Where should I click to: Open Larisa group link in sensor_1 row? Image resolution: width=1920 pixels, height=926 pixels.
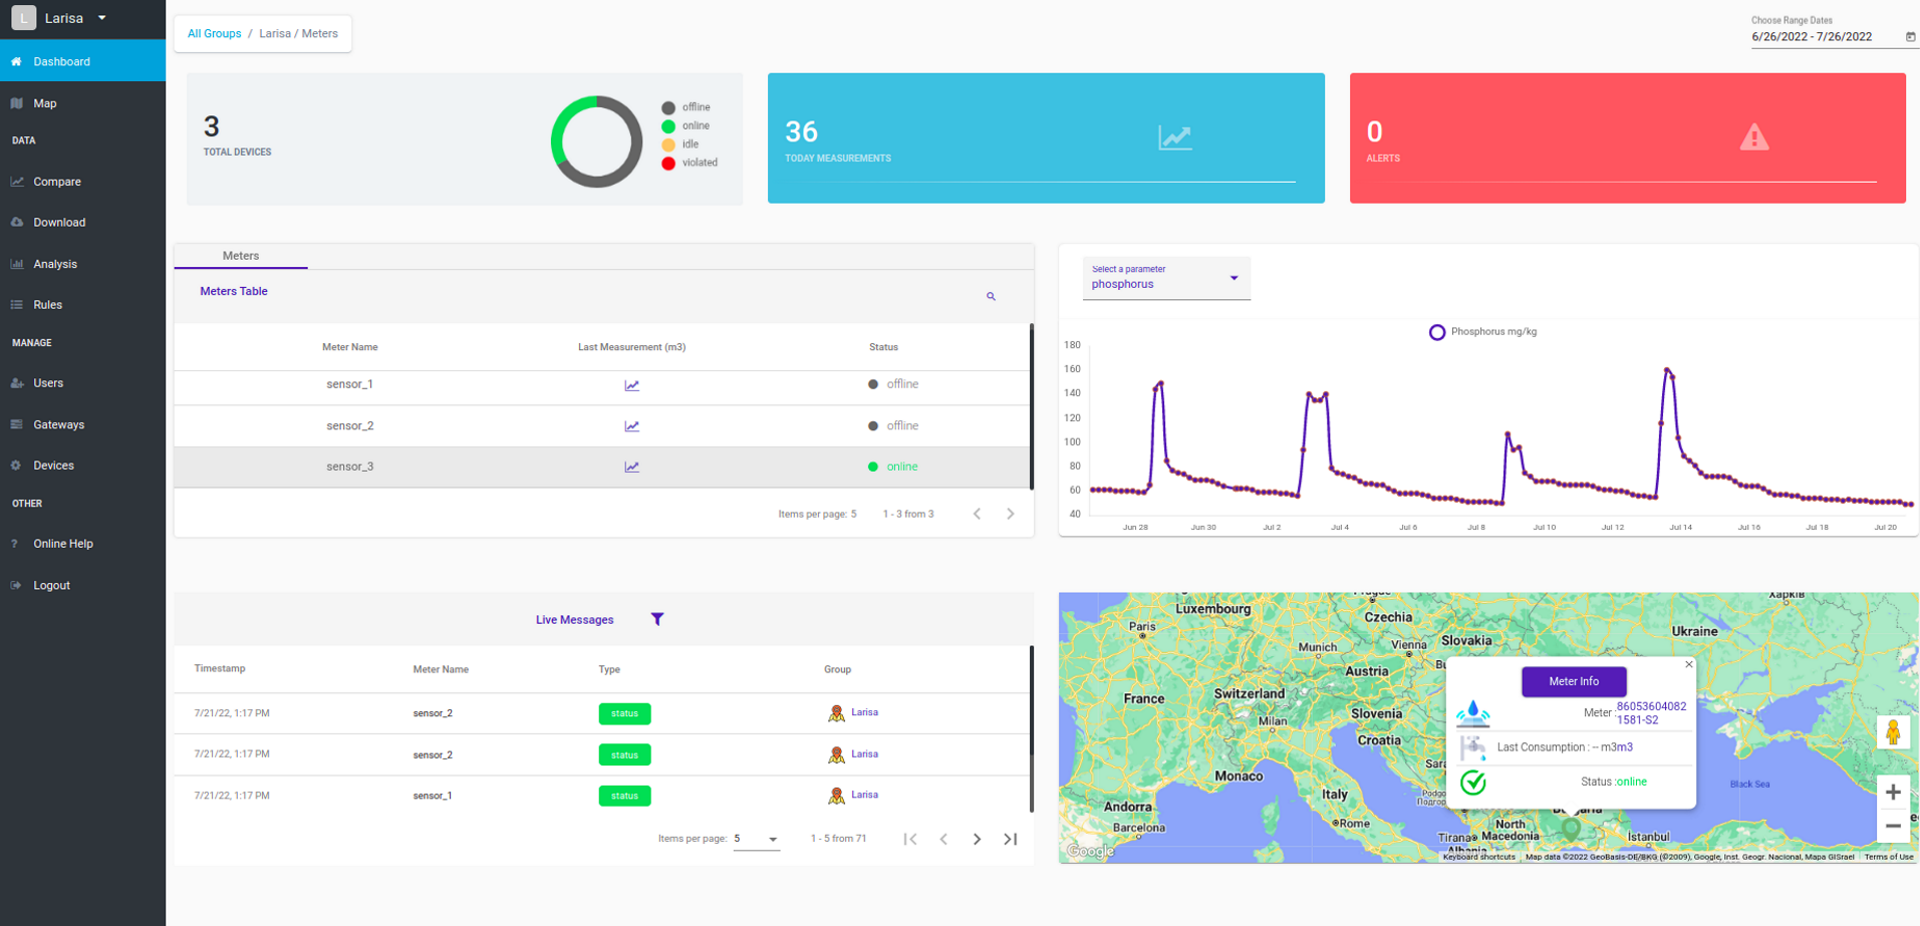pos(865,795)
